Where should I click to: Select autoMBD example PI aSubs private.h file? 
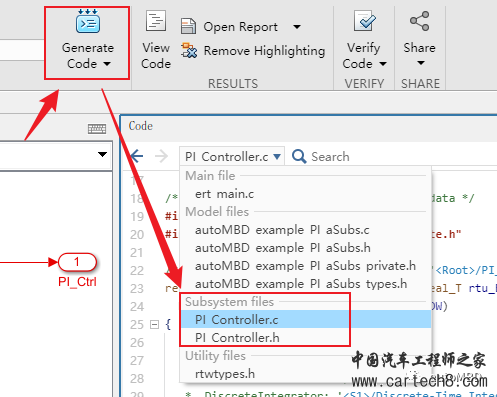point(305,266)
